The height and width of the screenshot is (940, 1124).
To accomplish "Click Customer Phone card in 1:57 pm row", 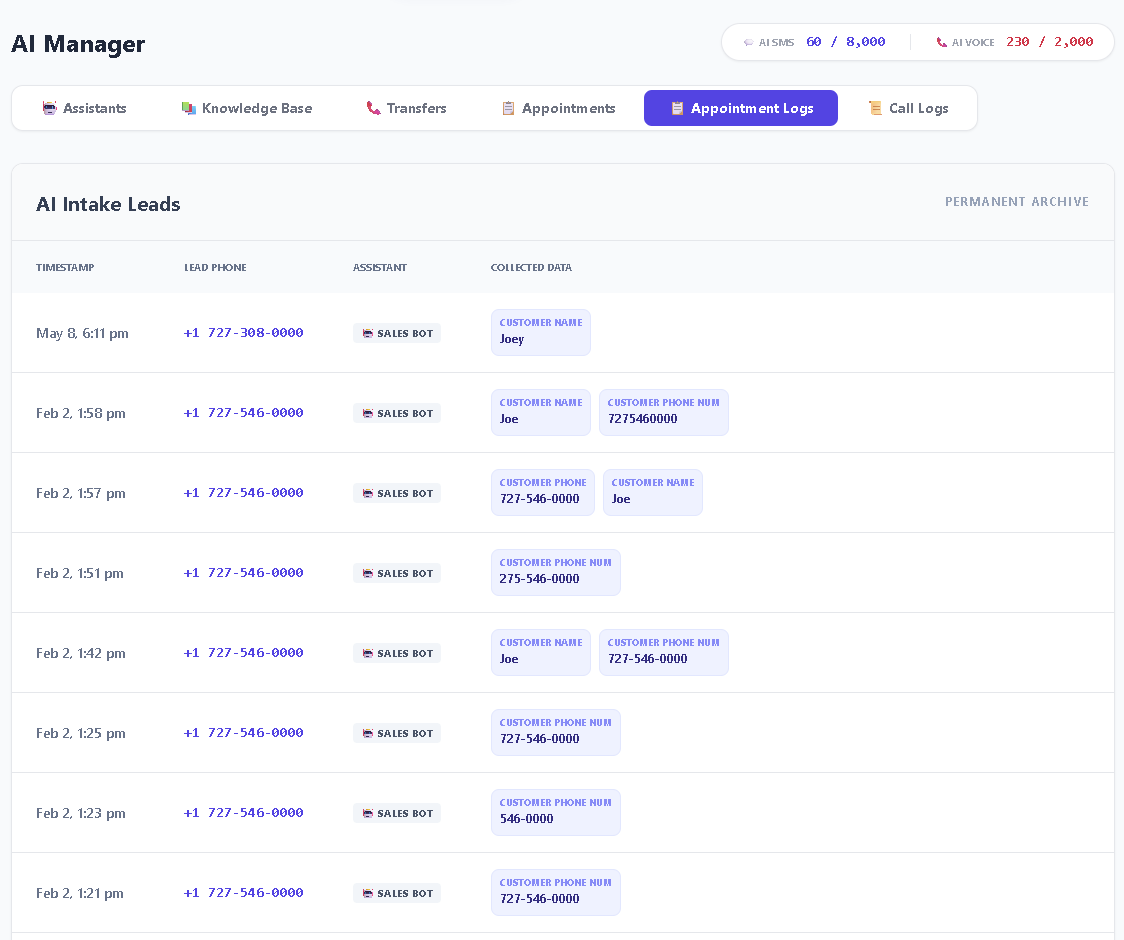I will tap(543, 493).
